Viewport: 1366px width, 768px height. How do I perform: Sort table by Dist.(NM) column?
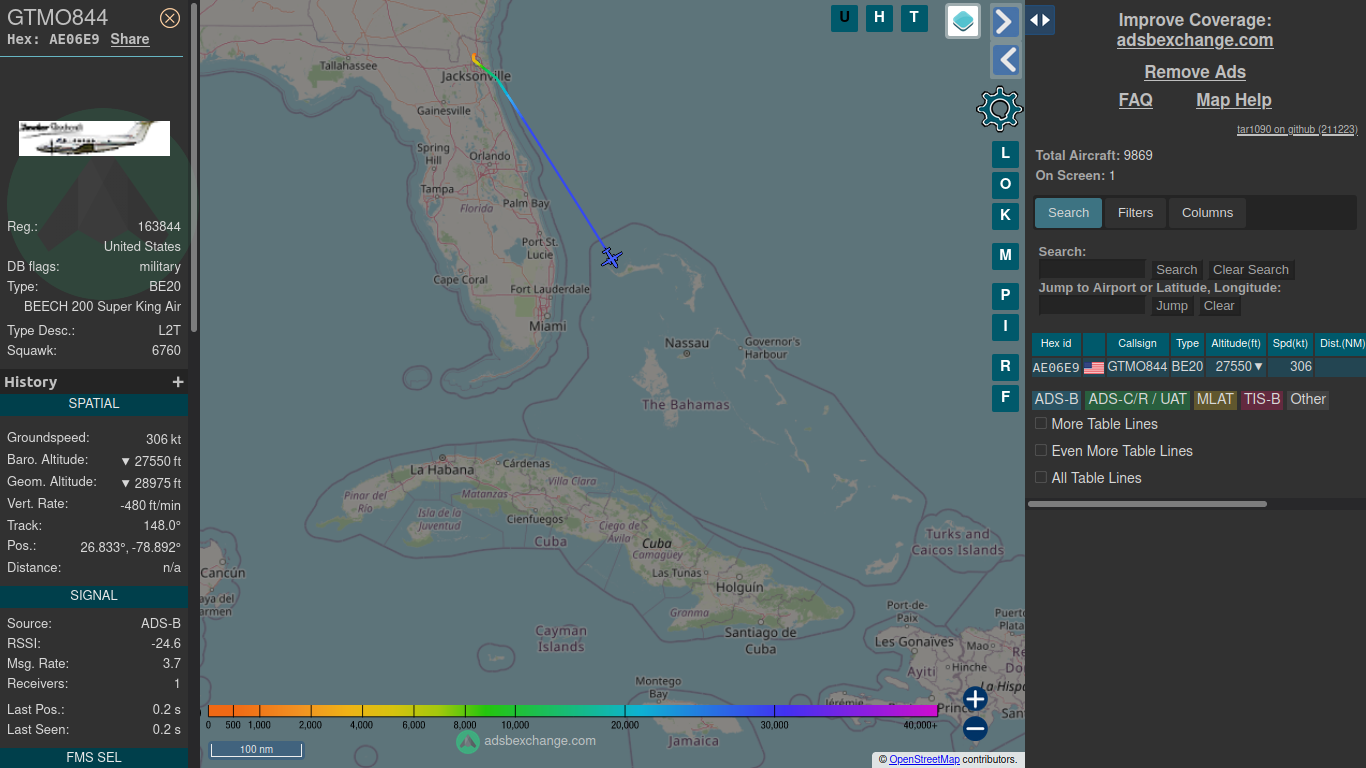coord(1341,344)
